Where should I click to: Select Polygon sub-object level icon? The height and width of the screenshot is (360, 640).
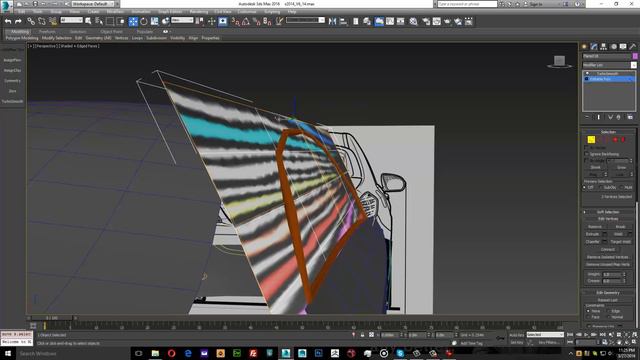point(615,140)
